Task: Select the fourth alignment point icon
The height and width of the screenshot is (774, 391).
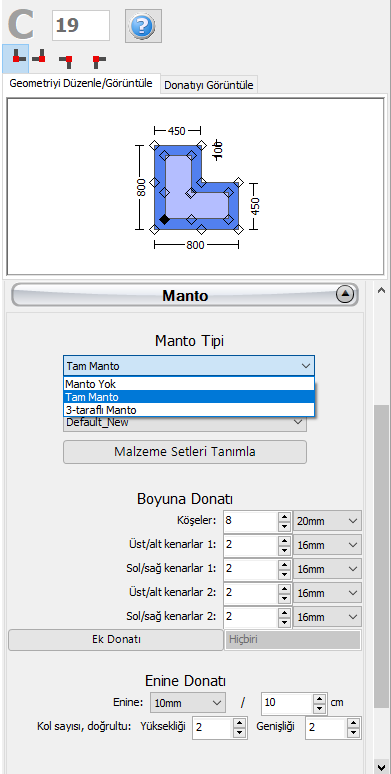Action: (98, 60)
